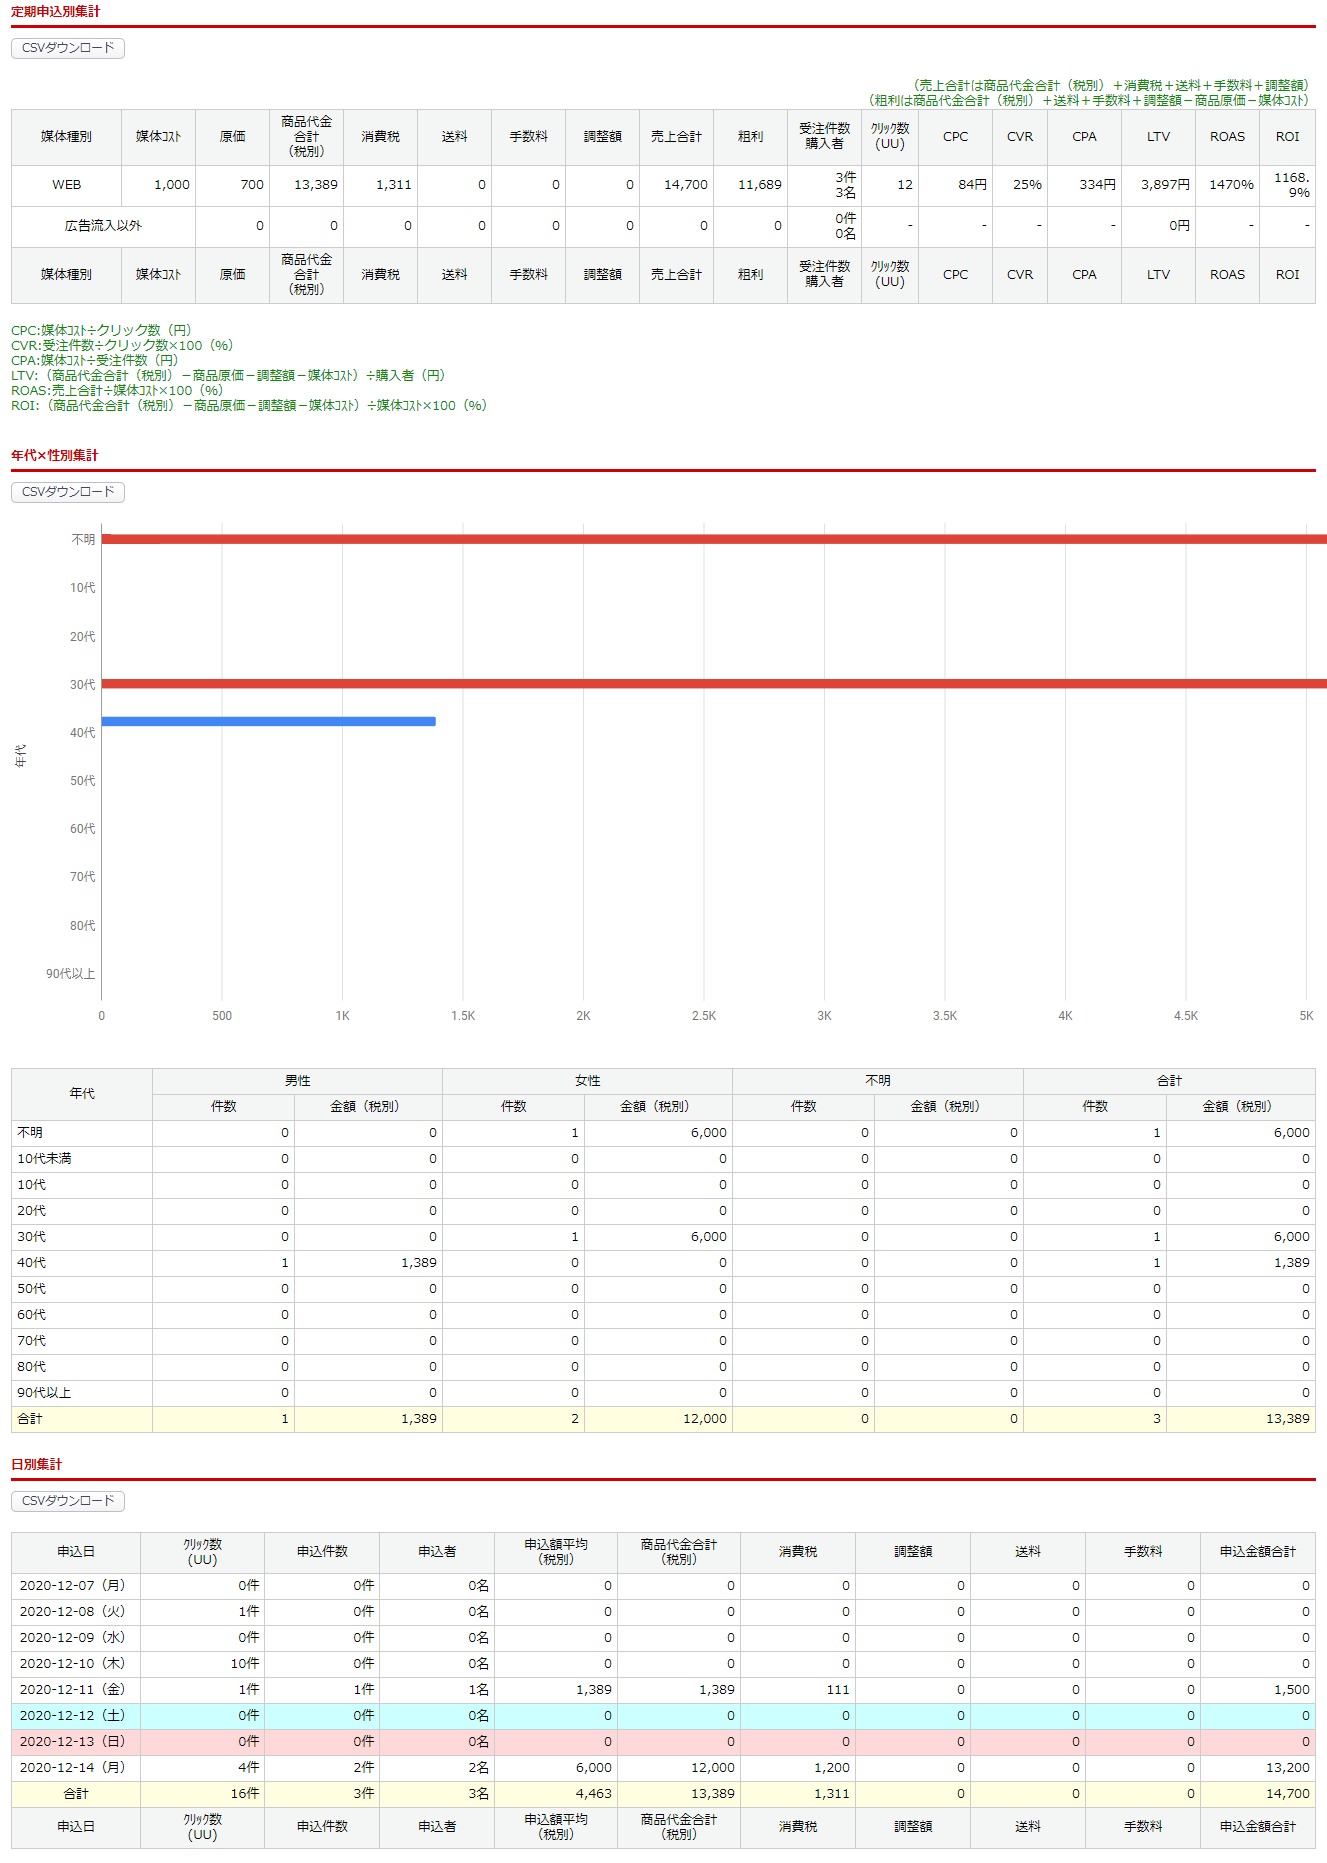
Task: Click the red 不明 bar in the chart
Action: pyautogui.click(x=714, y=539)
